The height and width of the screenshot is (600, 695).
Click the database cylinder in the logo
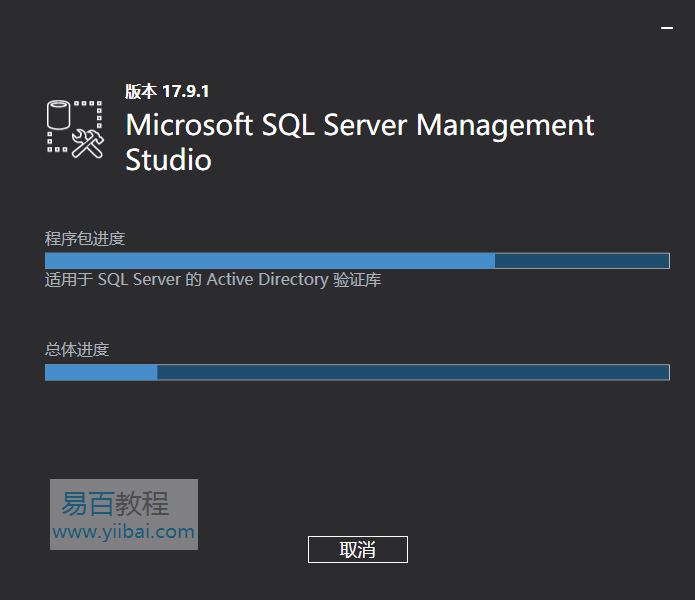(x=59, y=114)
